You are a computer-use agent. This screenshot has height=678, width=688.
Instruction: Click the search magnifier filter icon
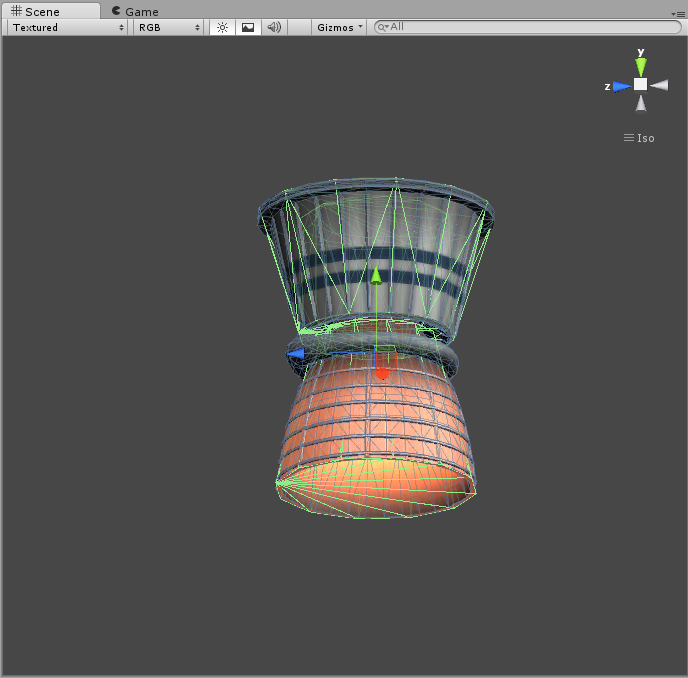click(383, 27)
